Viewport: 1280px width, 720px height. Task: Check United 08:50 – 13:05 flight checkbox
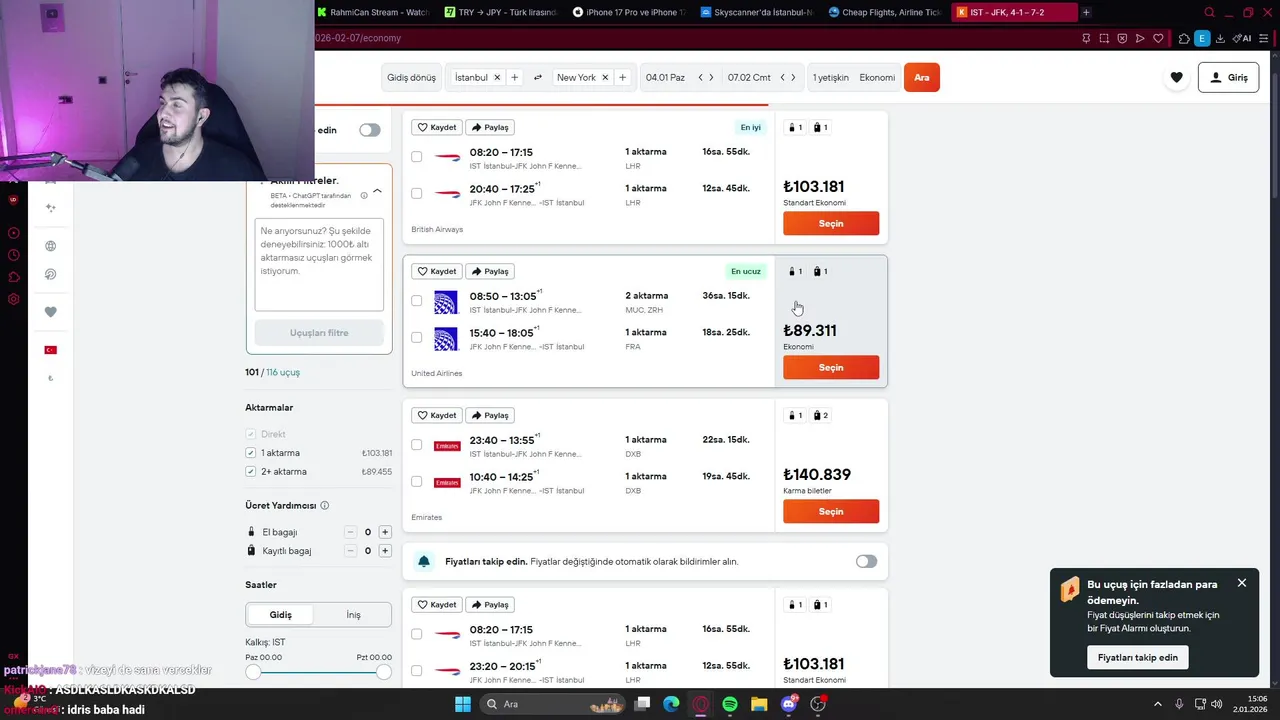(417, 301)
